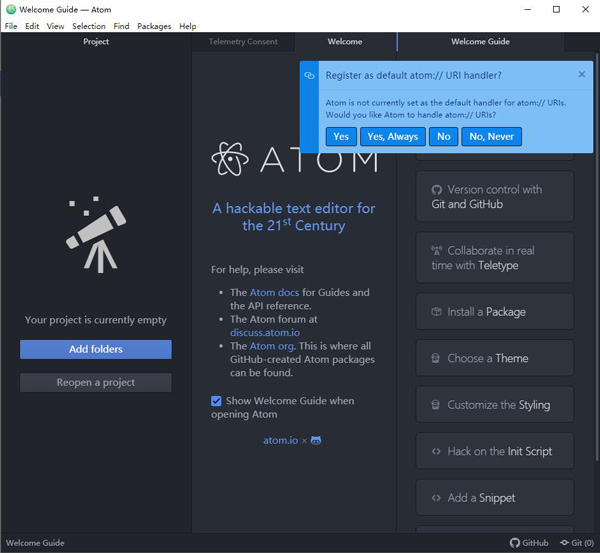Click the broadcast icon in Teletype card
The image size is (600, 553).
pyautogui.click(x=437, y=251)
